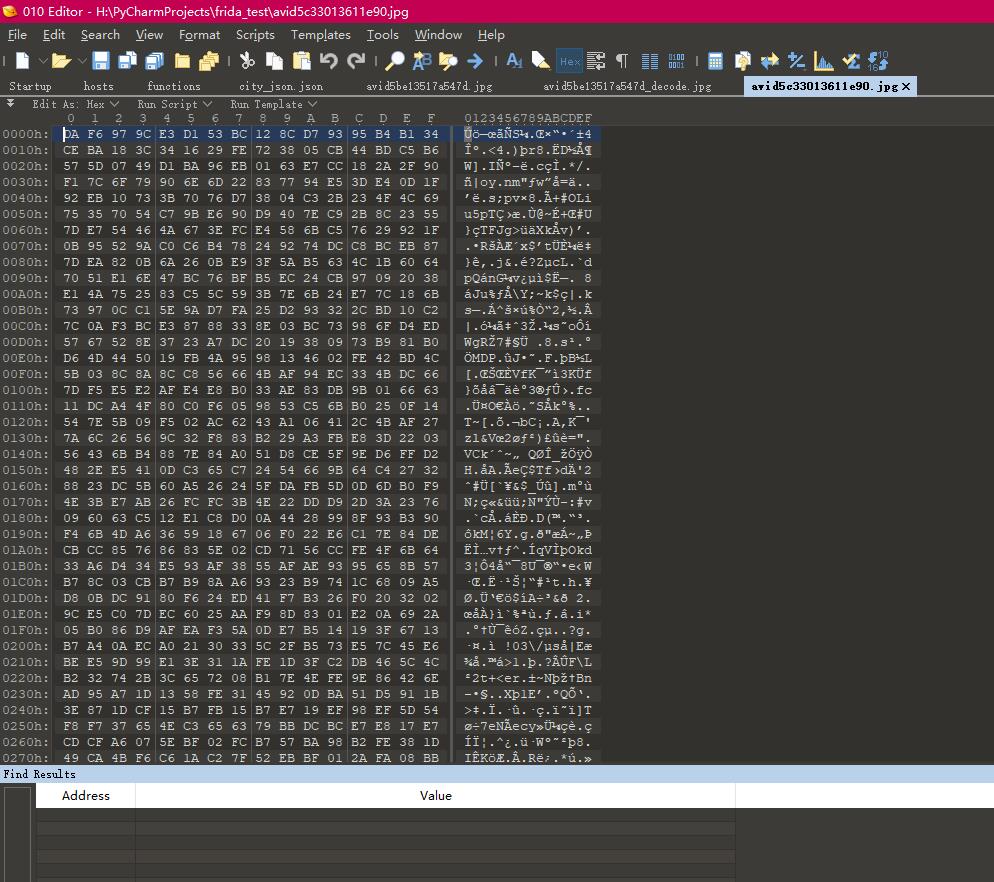Click the 0010h: row address

tap(25, 150)
